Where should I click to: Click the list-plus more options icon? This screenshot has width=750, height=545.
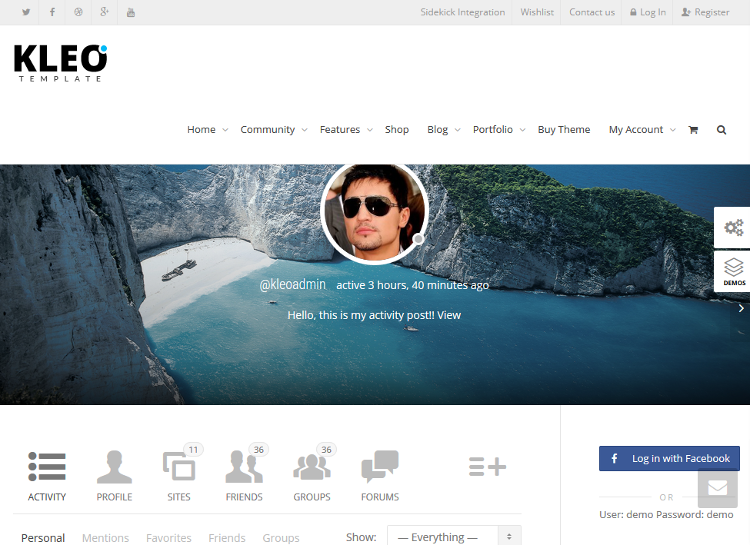(x=487, y=467)
